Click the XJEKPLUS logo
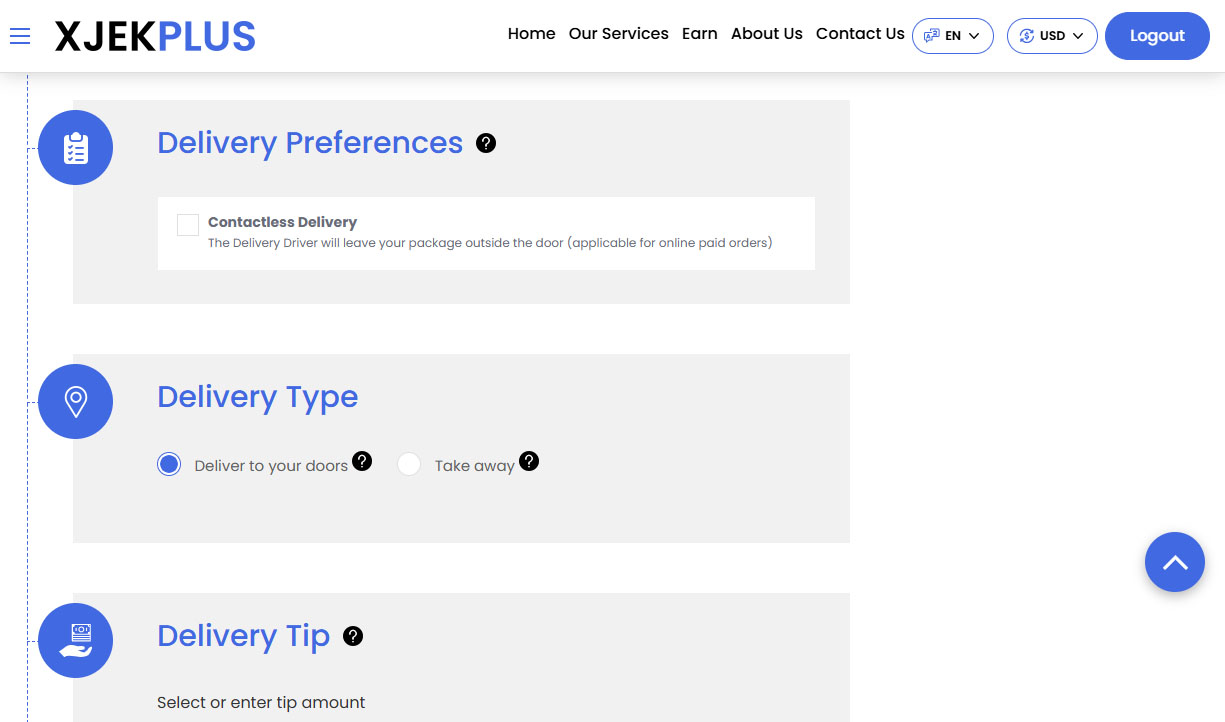 coord(154,35)
